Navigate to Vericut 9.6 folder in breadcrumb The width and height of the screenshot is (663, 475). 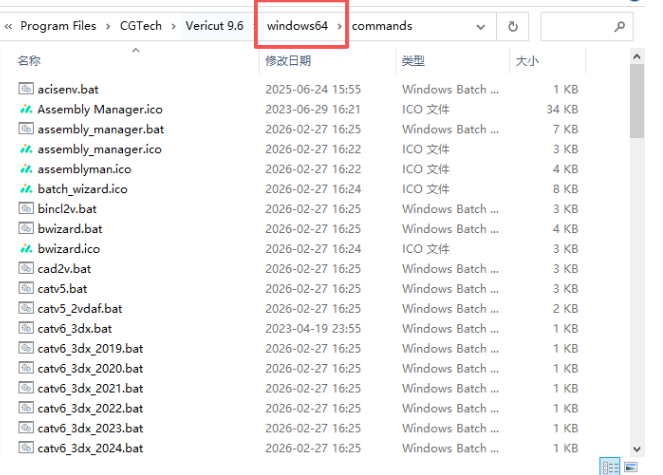click(x=214, y=26)
